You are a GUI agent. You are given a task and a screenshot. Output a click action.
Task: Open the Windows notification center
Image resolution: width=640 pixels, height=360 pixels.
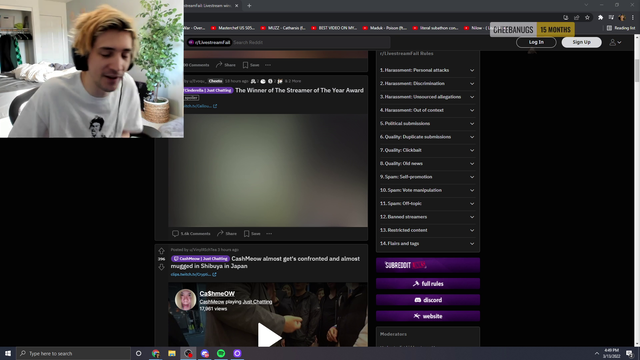click(629, 353)
